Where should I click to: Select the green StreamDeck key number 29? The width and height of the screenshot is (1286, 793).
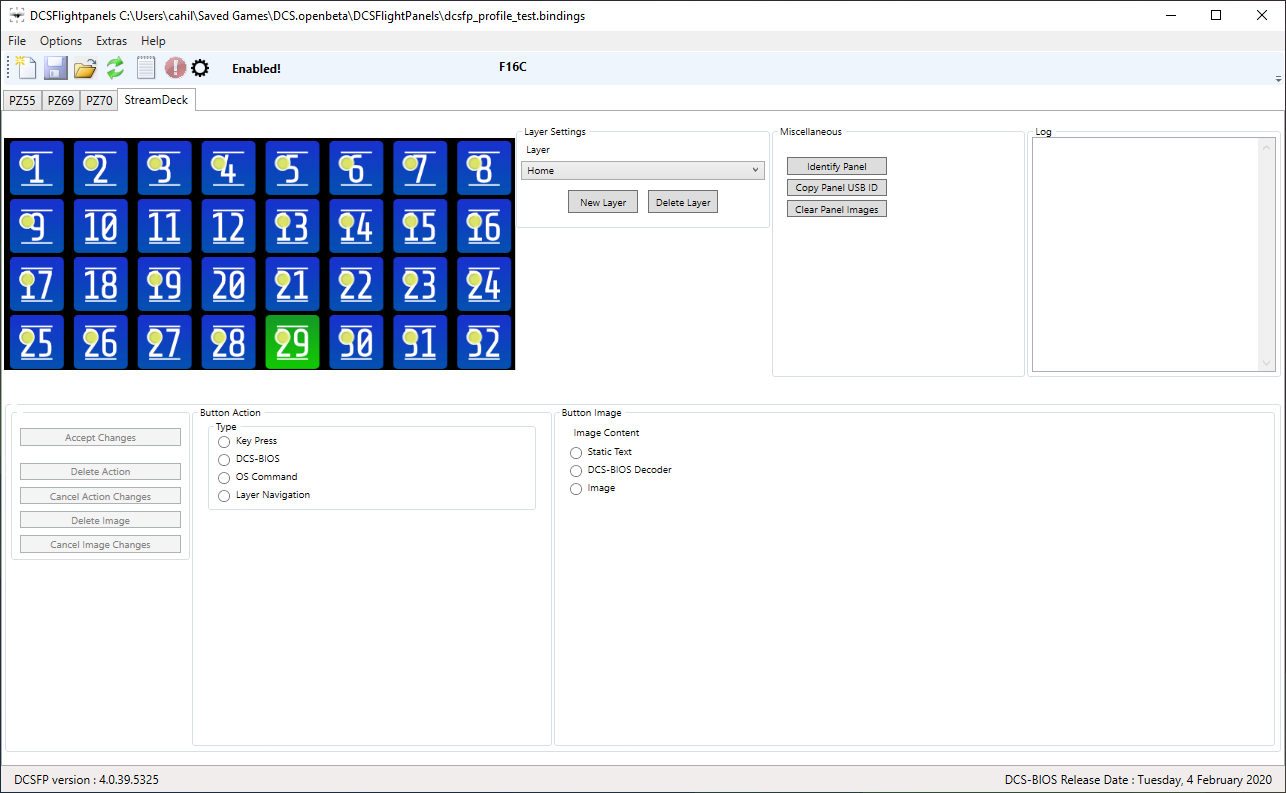pyautogui.click(x=292, y=342)
